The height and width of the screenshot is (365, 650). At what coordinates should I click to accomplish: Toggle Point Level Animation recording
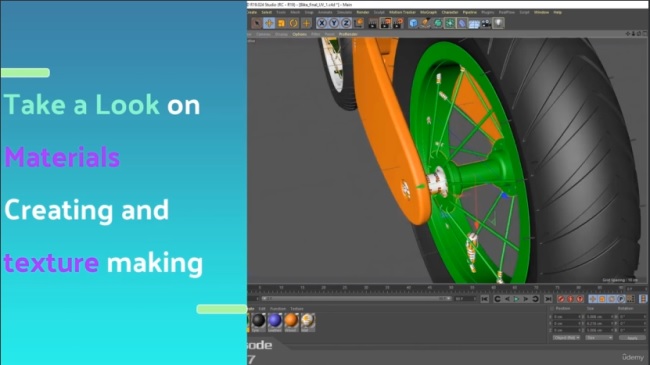631,299
